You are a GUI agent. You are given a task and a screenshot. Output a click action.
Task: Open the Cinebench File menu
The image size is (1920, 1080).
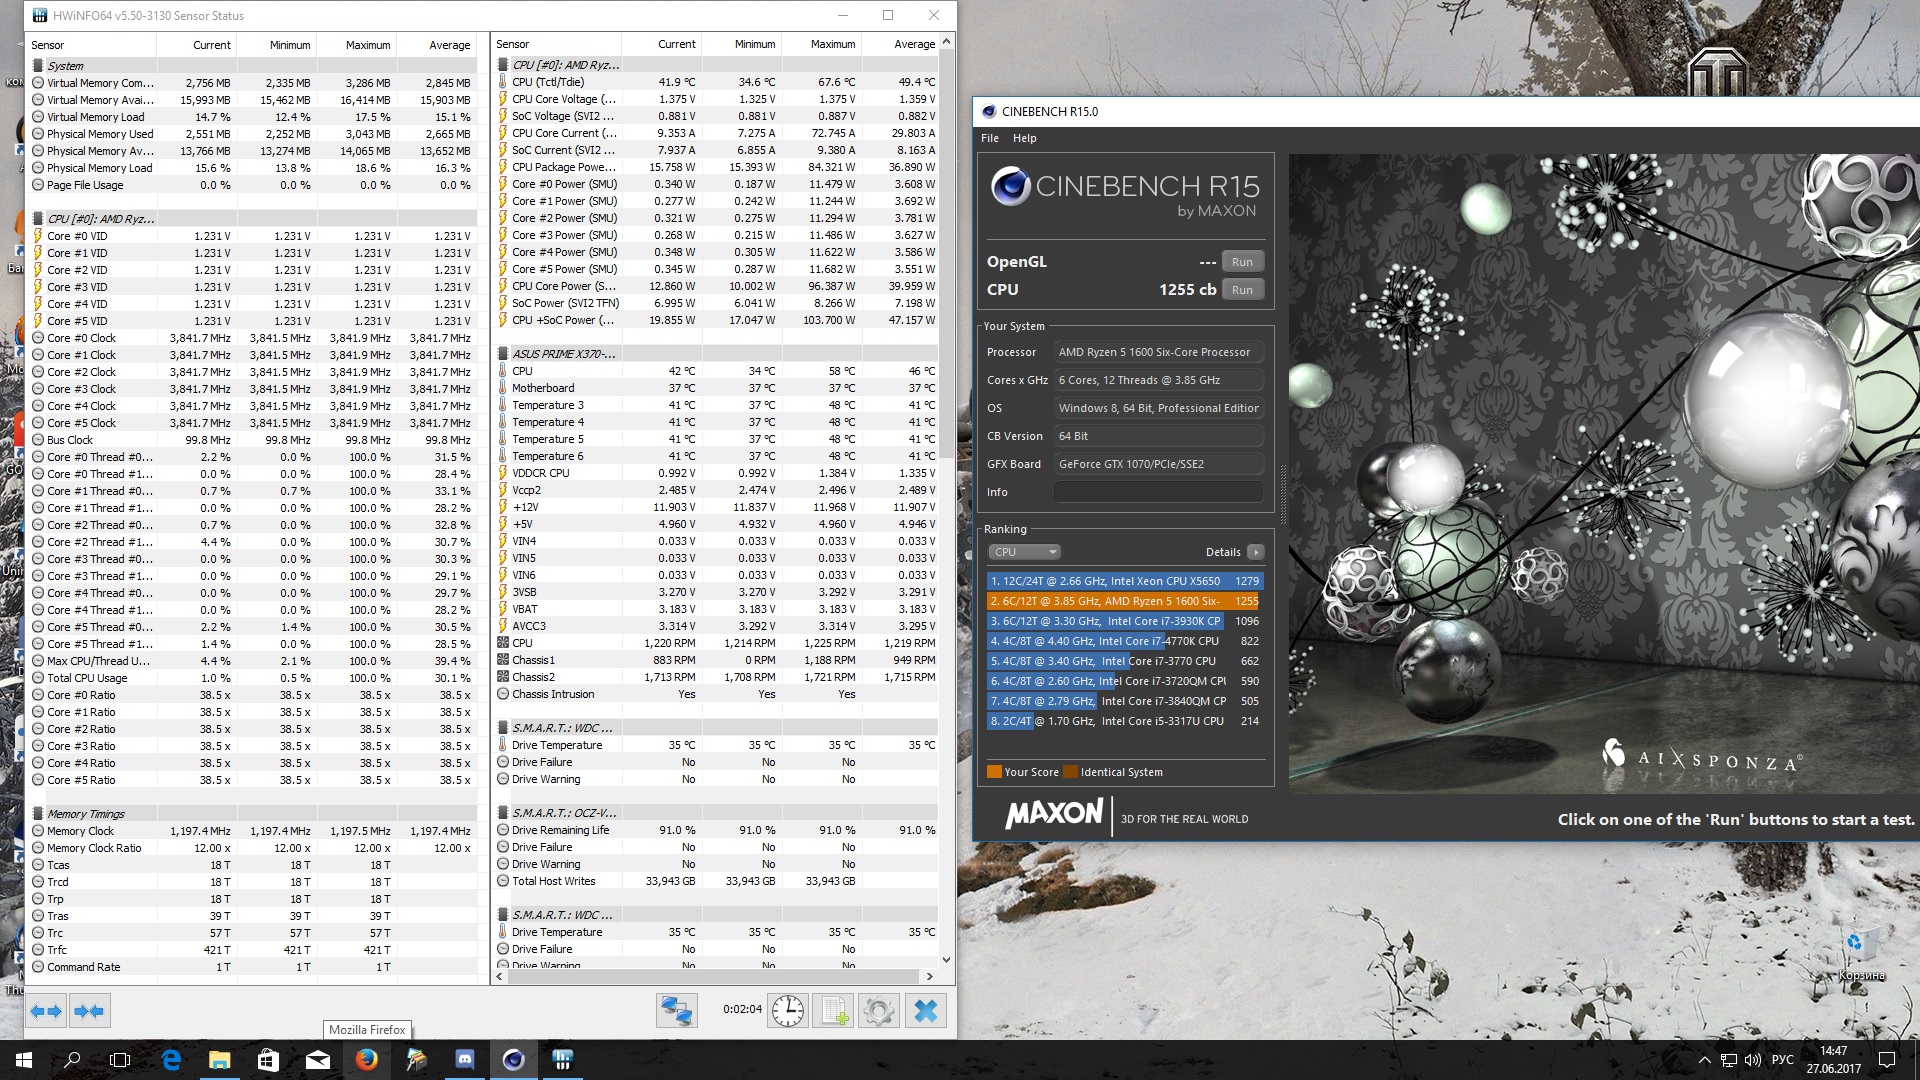coord(989,138)
